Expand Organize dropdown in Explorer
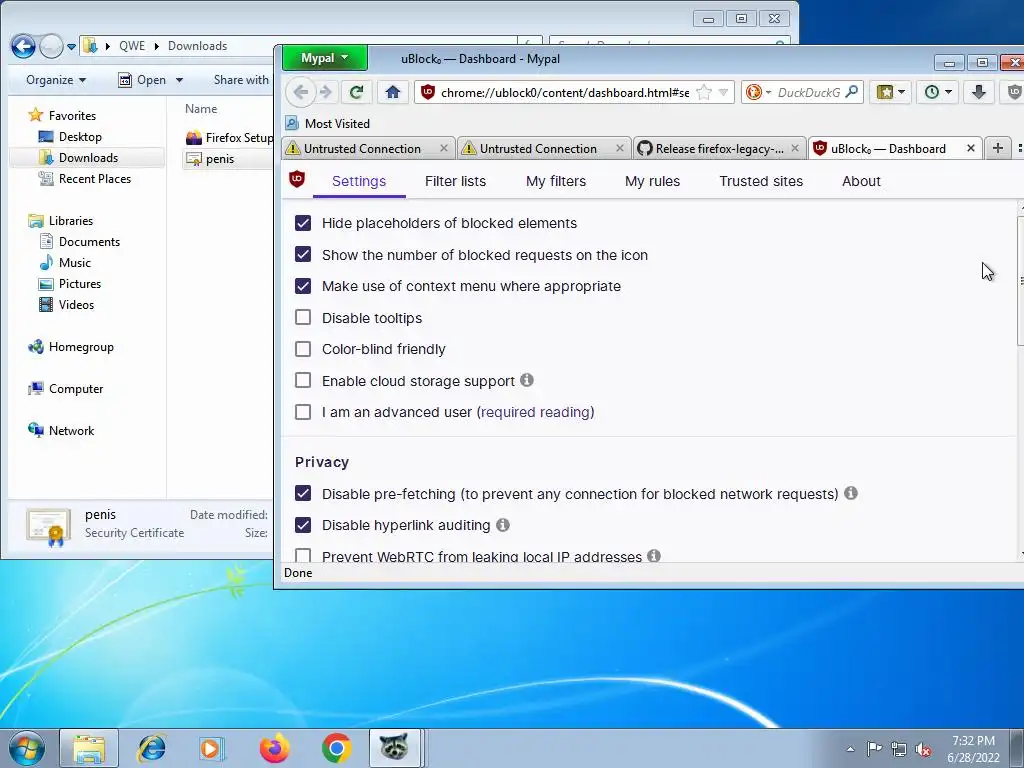 click(56, 80)
